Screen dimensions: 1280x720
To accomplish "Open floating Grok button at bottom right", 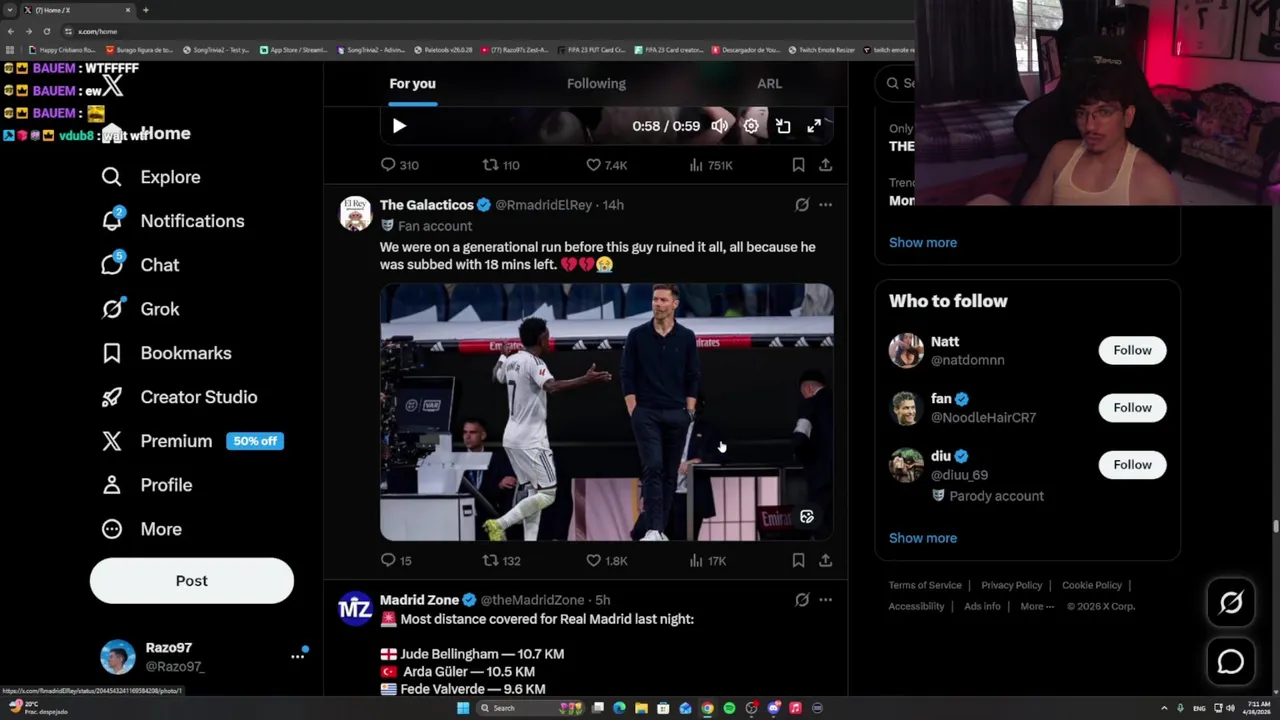I will tap(1231, 602).
